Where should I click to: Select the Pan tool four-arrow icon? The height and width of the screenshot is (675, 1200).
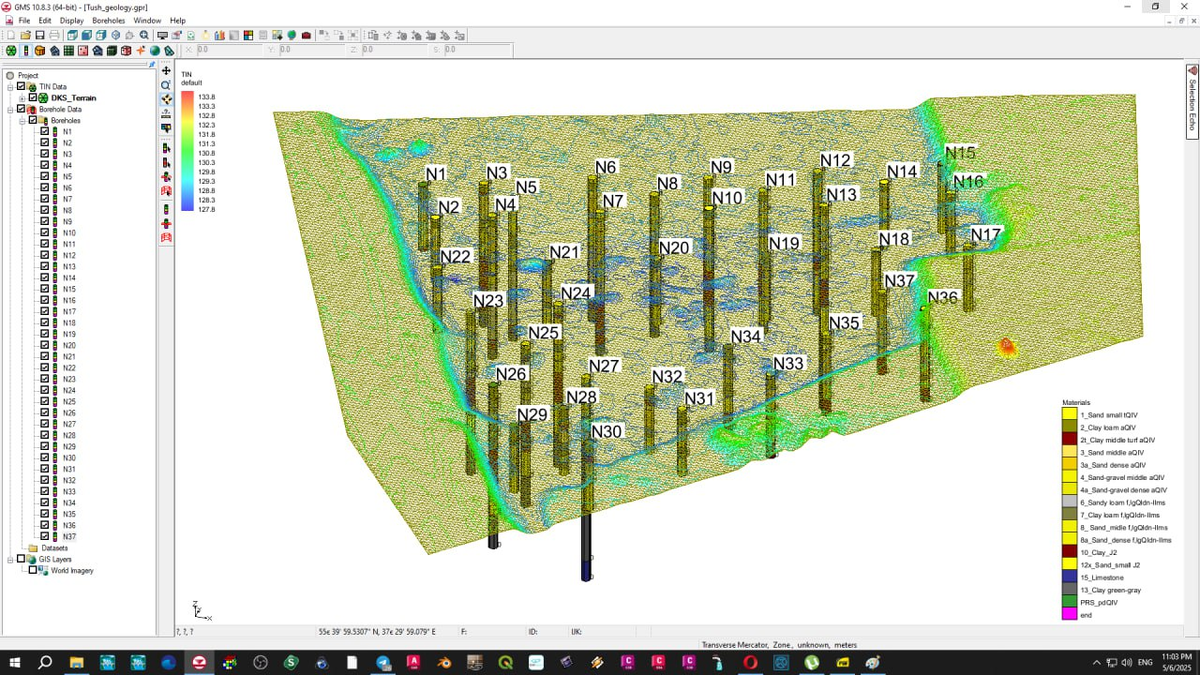[x=166, y=71]
